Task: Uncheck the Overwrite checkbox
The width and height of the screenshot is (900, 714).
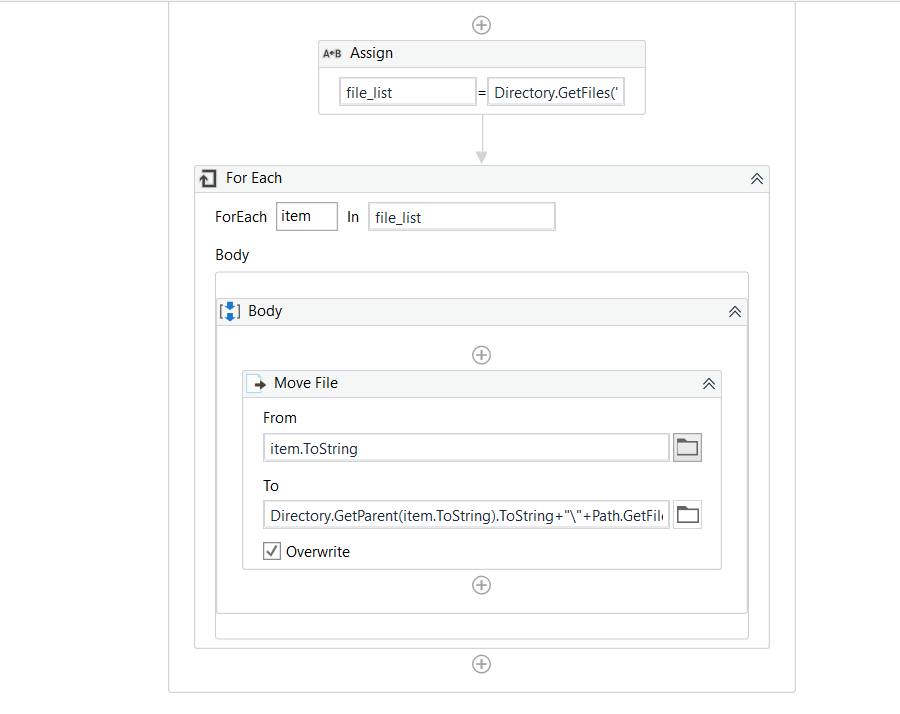Action: pyautogui.click(x=272, y=551)
